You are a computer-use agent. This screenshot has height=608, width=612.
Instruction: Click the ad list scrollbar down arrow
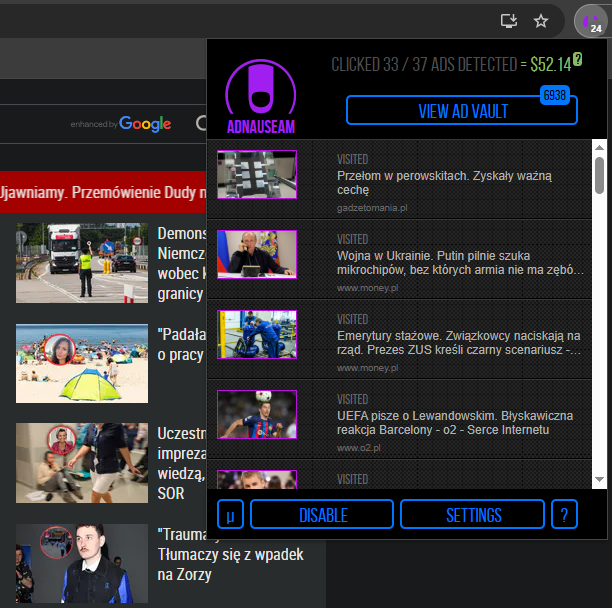pos(599,481)
